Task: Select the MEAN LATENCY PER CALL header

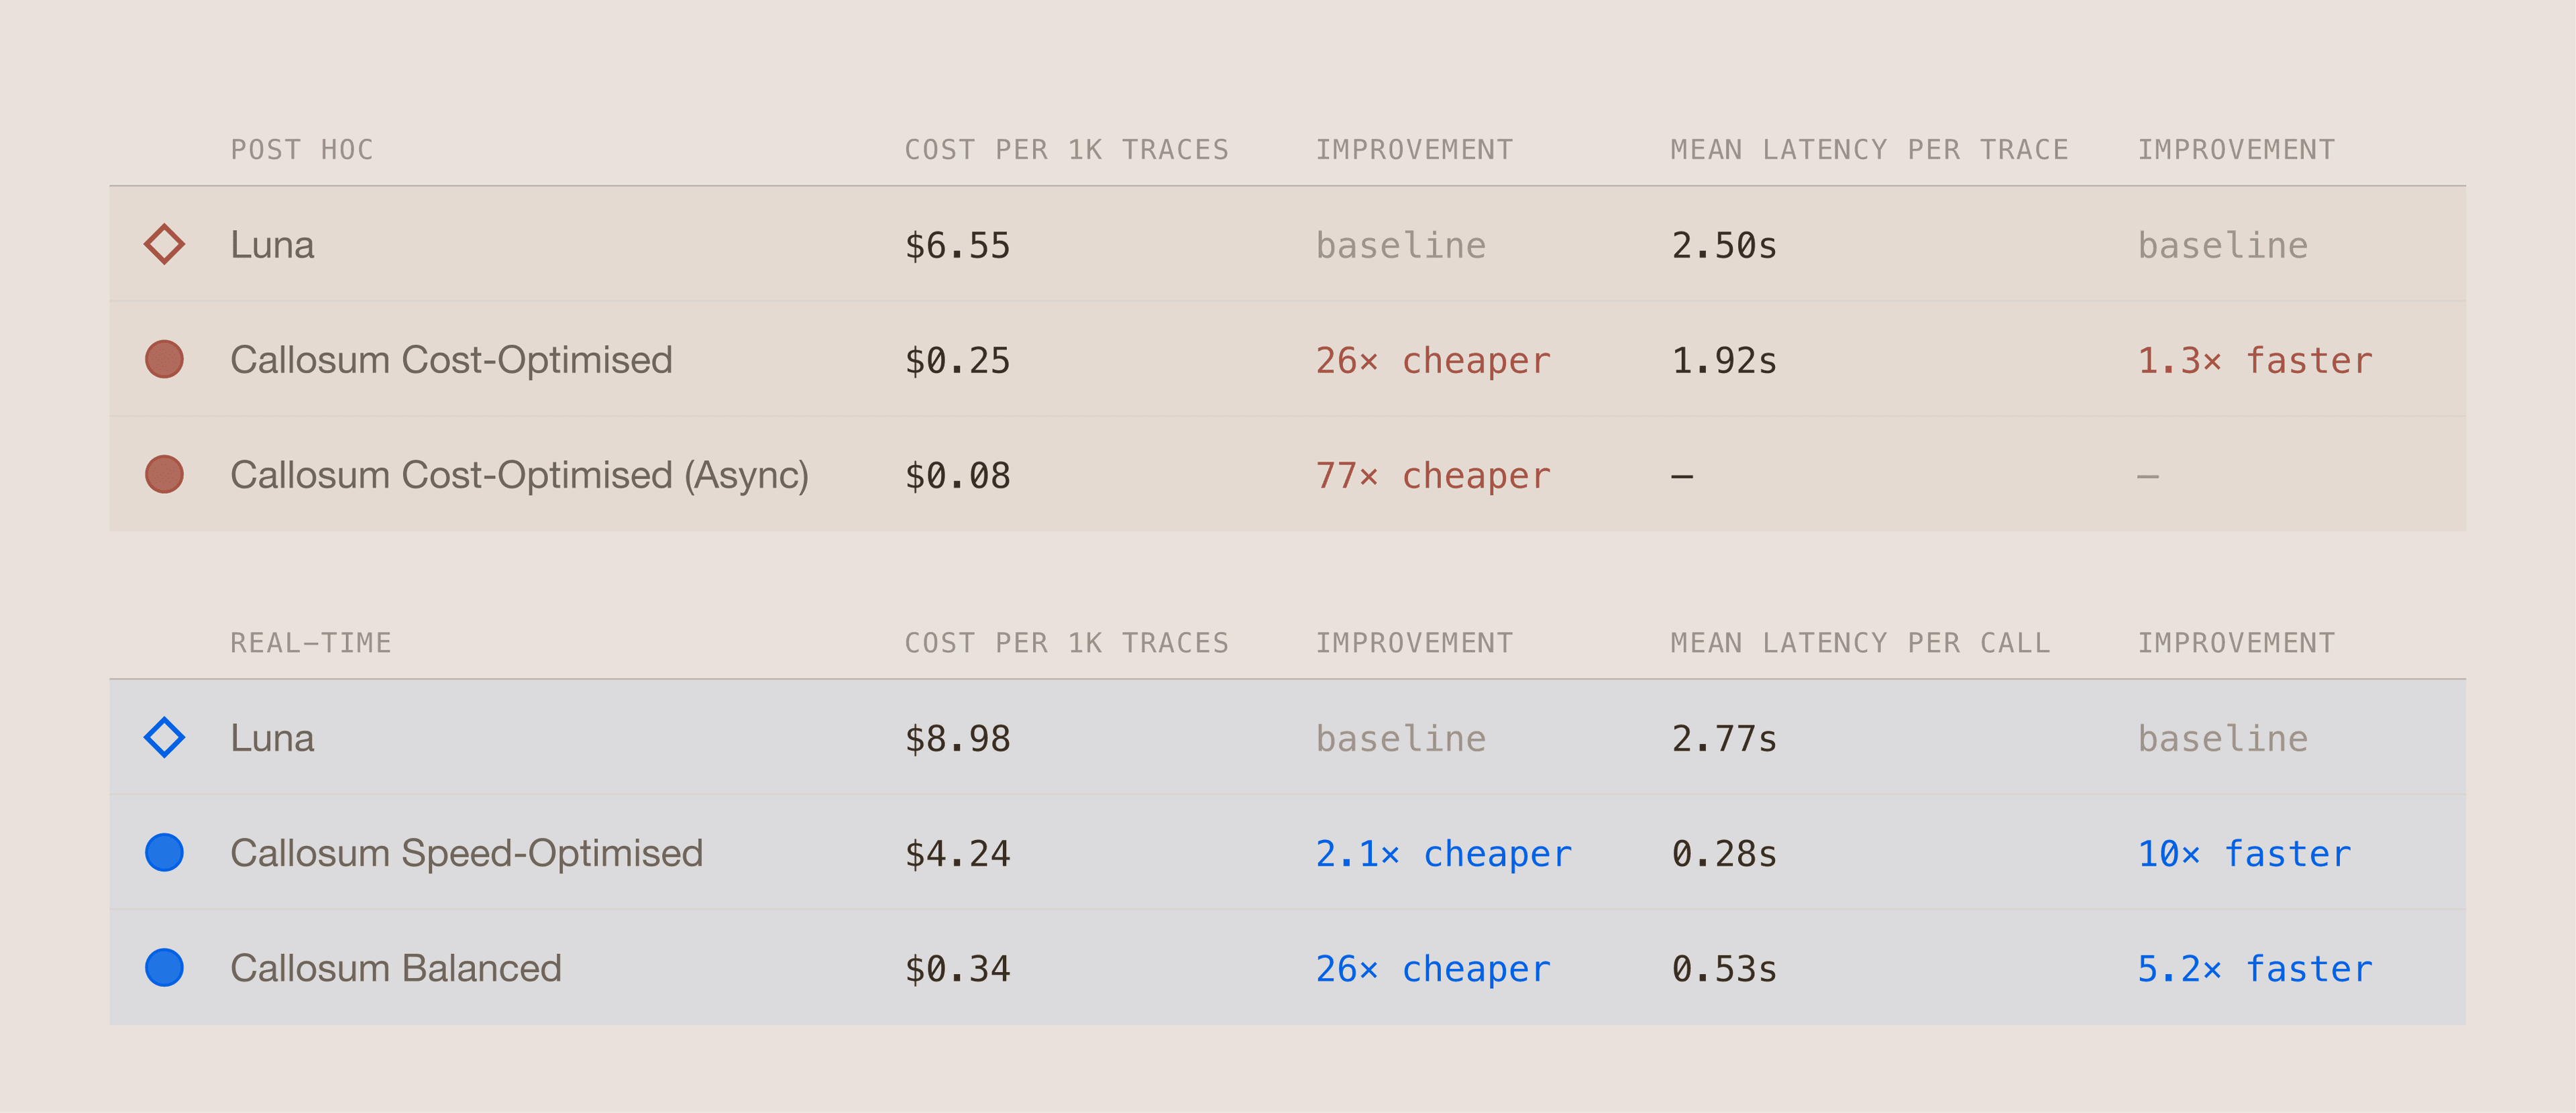Action: 1860,643
